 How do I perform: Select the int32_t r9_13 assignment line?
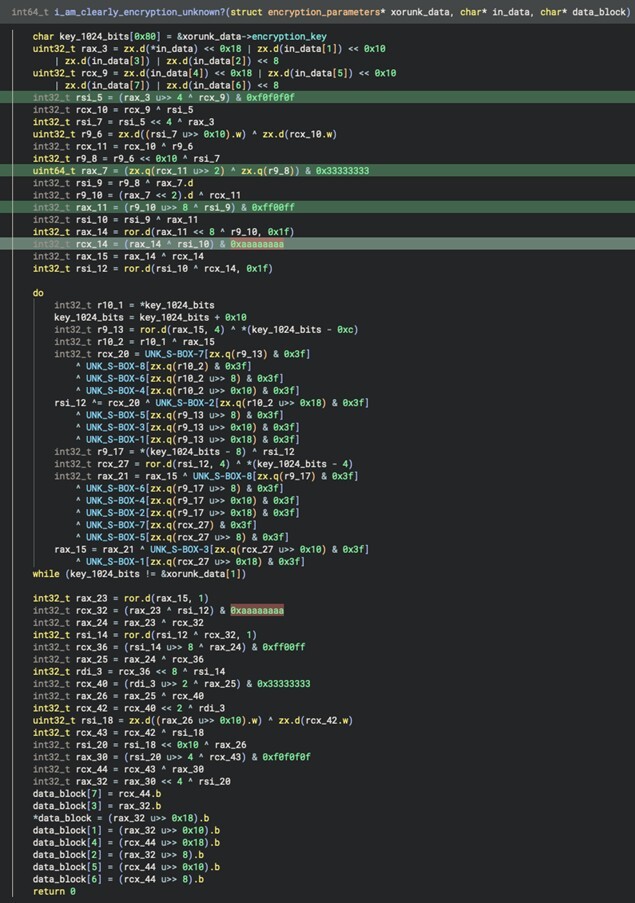click(x=206, y=329)
